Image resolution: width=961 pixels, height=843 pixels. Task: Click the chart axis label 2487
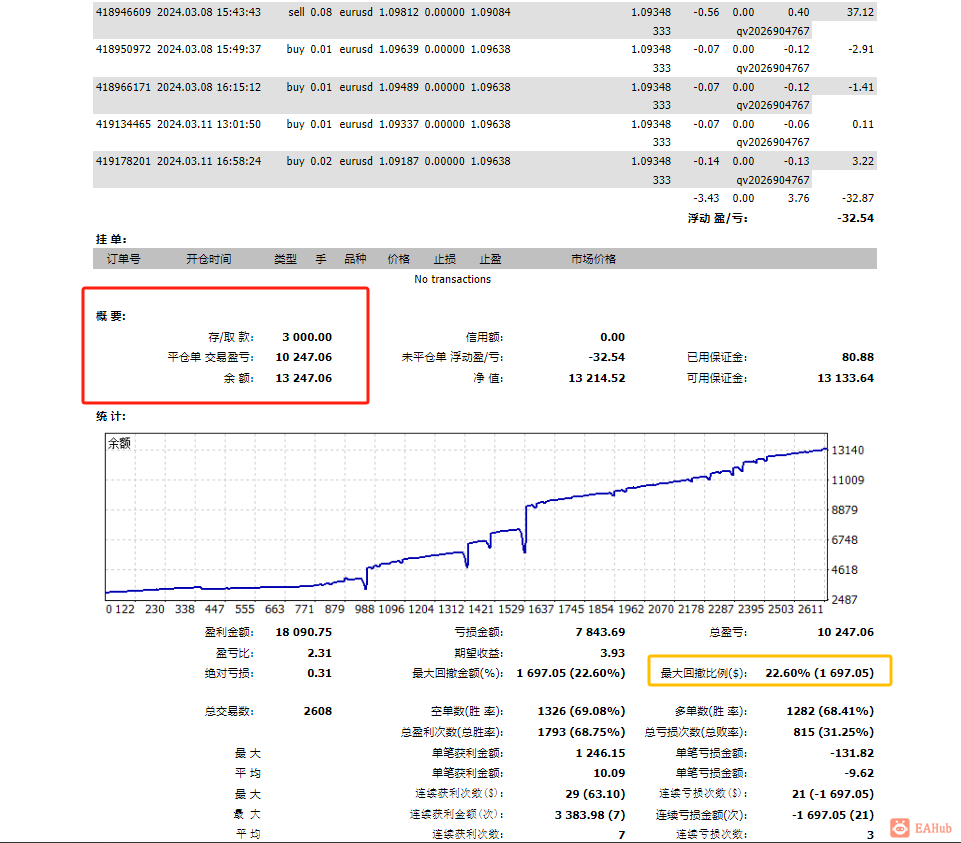tap(845, 600)
